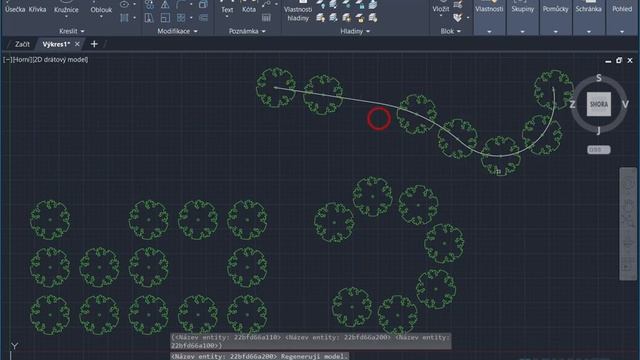The height and width of the screenshot is (360, 640).
Task: Expand the Kreslit panel
Action: pyautogui.click(x=71, y=31)
